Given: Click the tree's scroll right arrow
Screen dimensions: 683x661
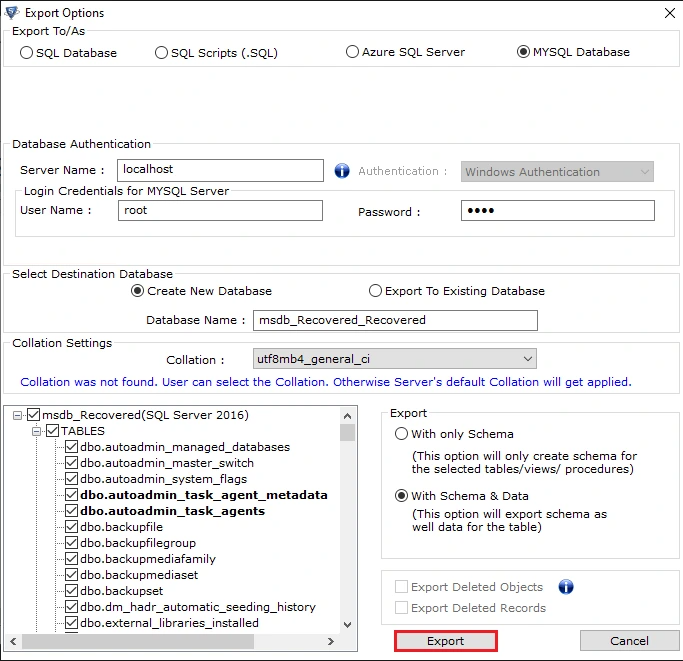Looking at the screenshot, I should point(331,641).
